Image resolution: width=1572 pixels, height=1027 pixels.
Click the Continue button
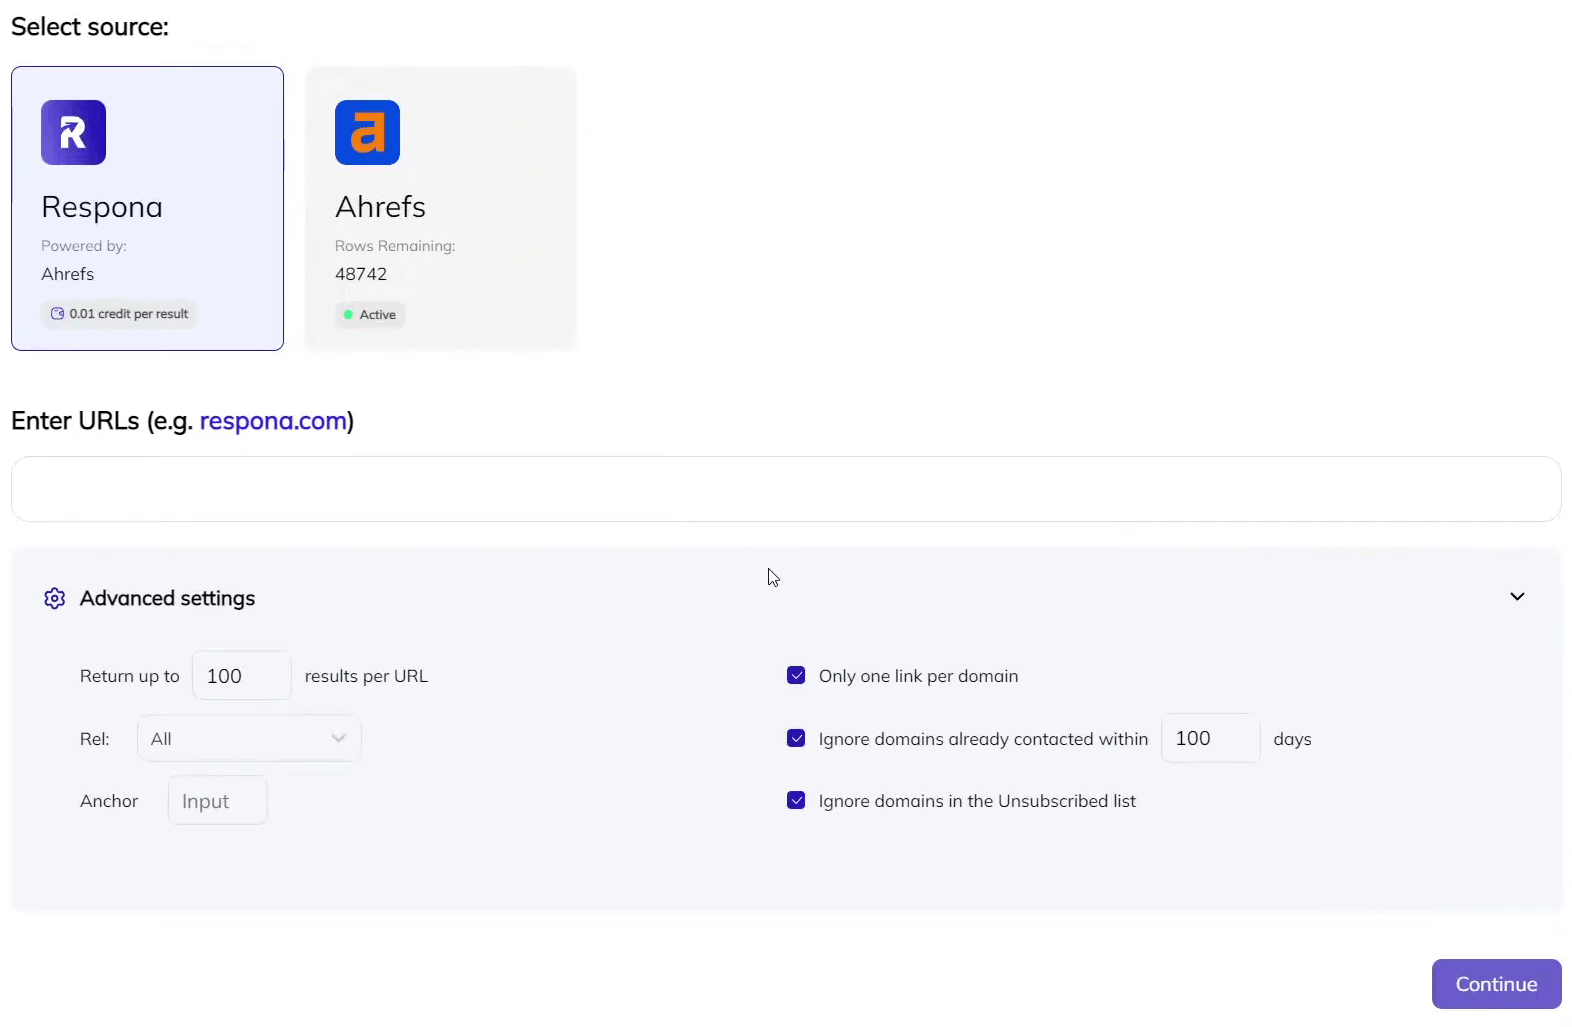pos(1496,984)
